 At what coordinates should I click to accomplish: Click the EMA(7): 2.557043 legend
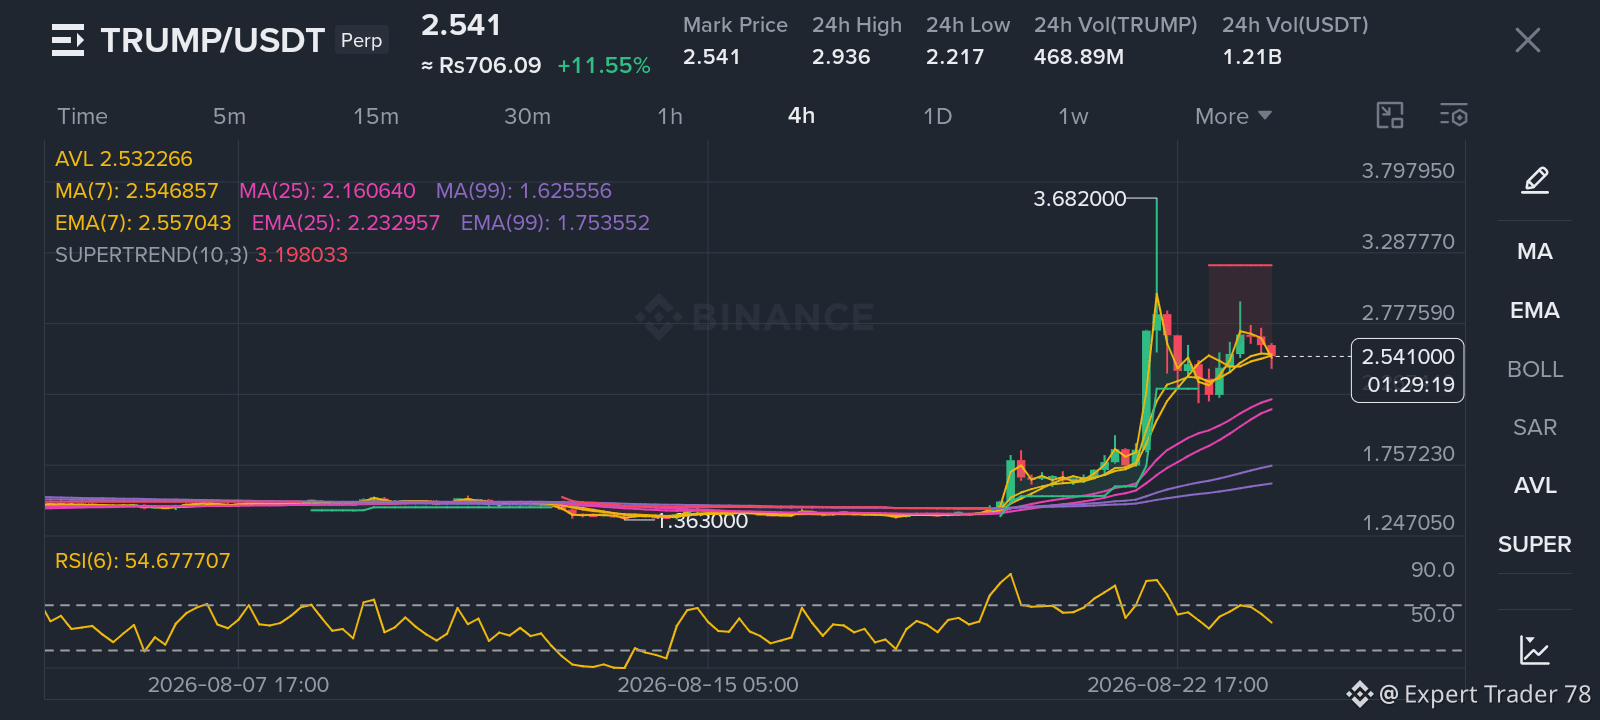click(x=143, y=223)
